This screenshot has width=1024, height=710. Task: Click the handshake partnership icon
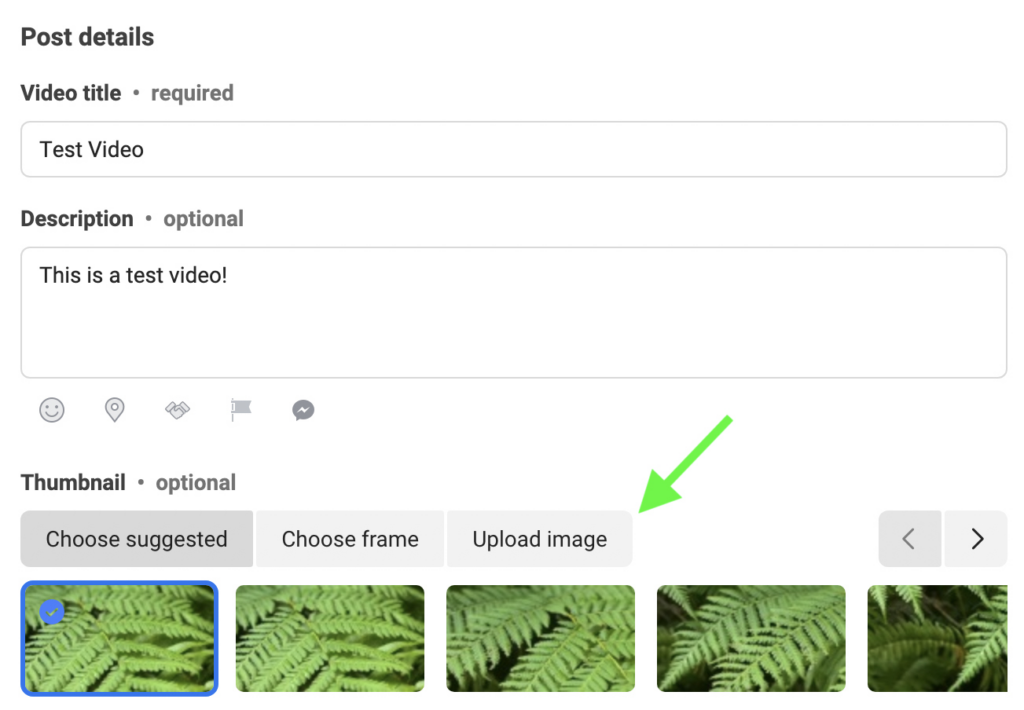click(177, 410)
